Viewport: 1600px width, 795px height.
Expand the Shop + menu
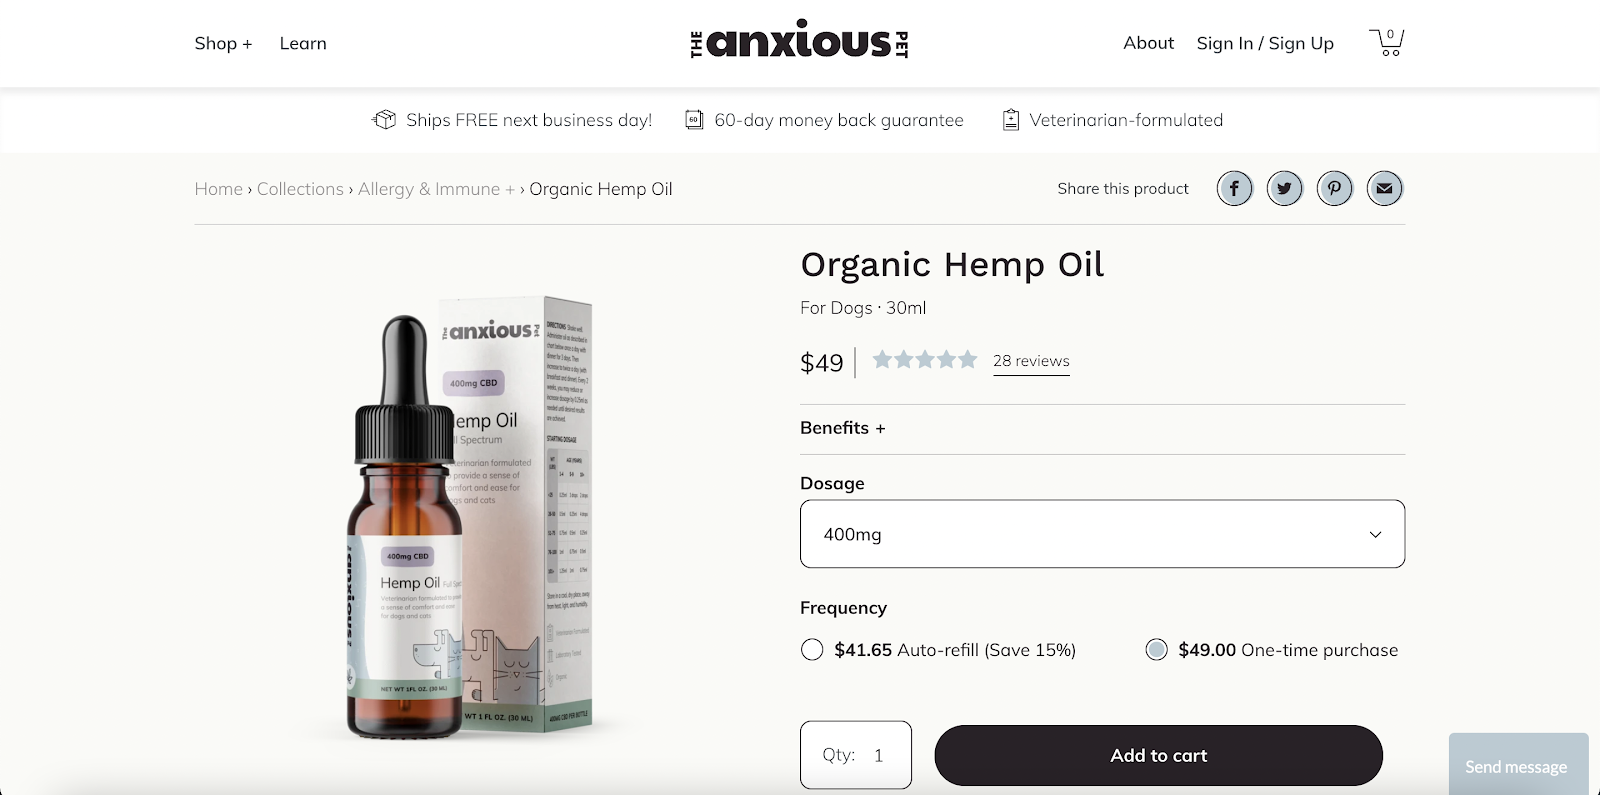(223, 43)
